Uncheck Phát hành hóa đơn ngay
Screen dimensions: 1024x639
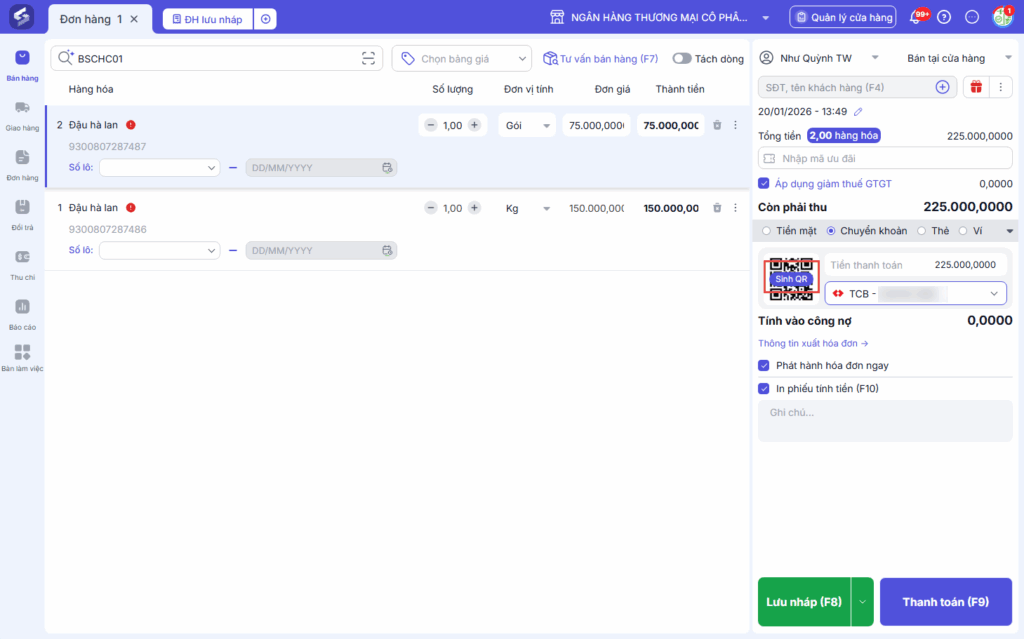763,365
